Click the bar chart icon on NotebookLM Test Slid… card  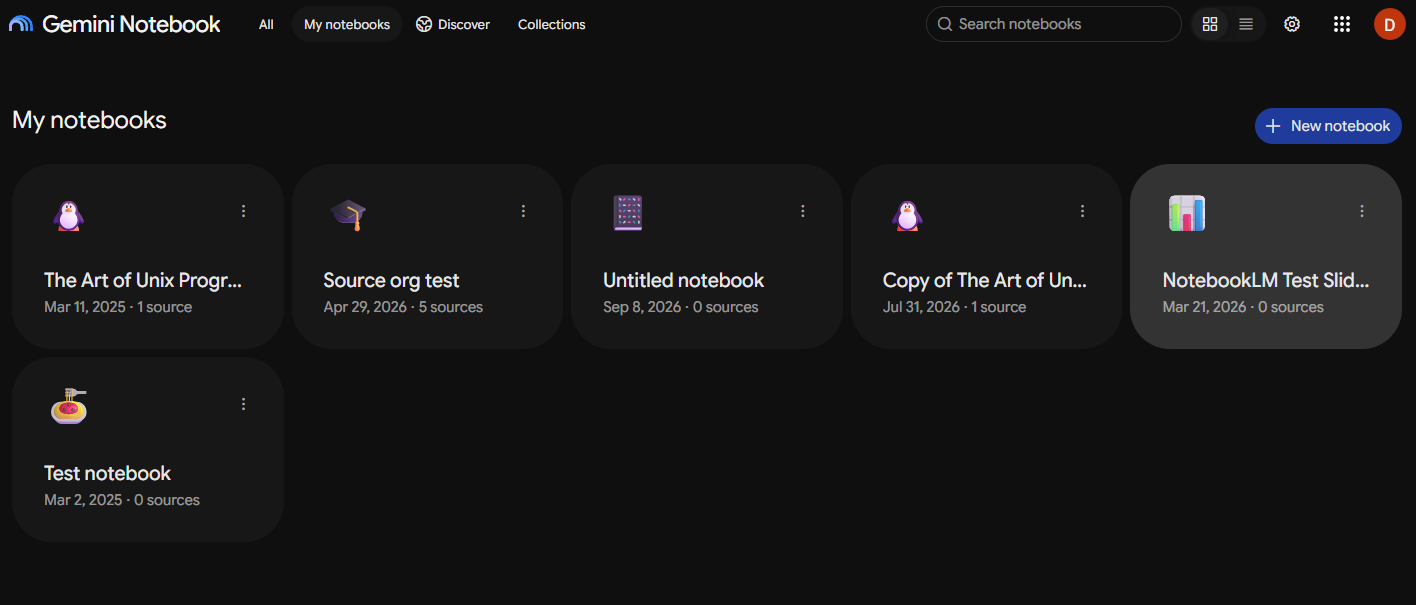pyautogui.click(x=1187, y=213)
